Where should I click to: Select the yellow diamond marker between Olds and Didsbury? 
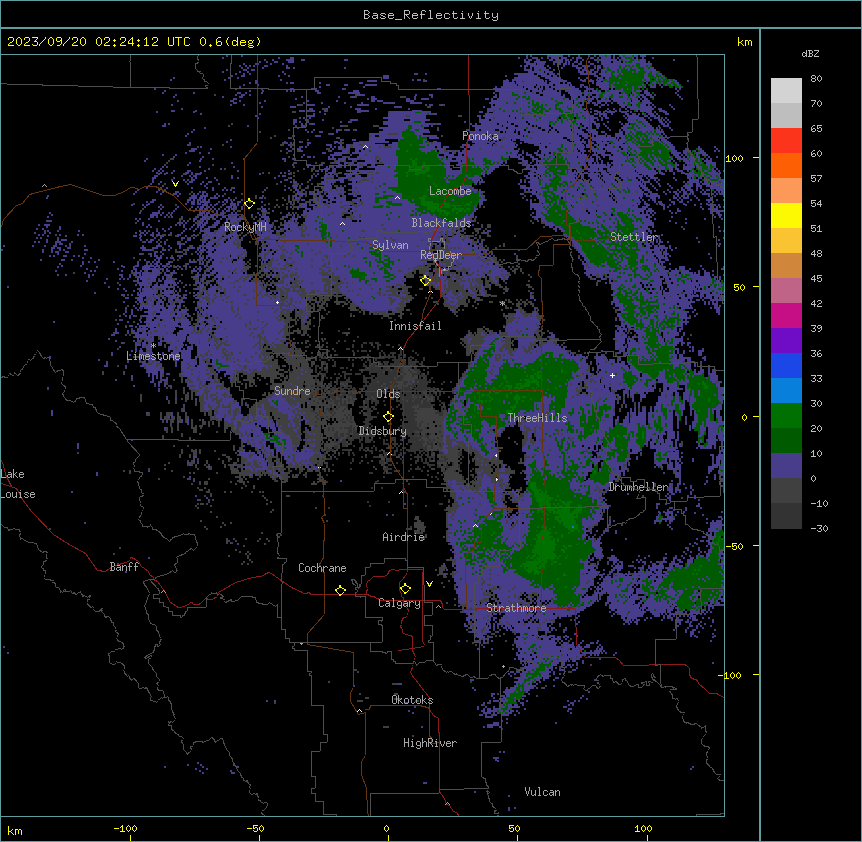tap(389, 417)
